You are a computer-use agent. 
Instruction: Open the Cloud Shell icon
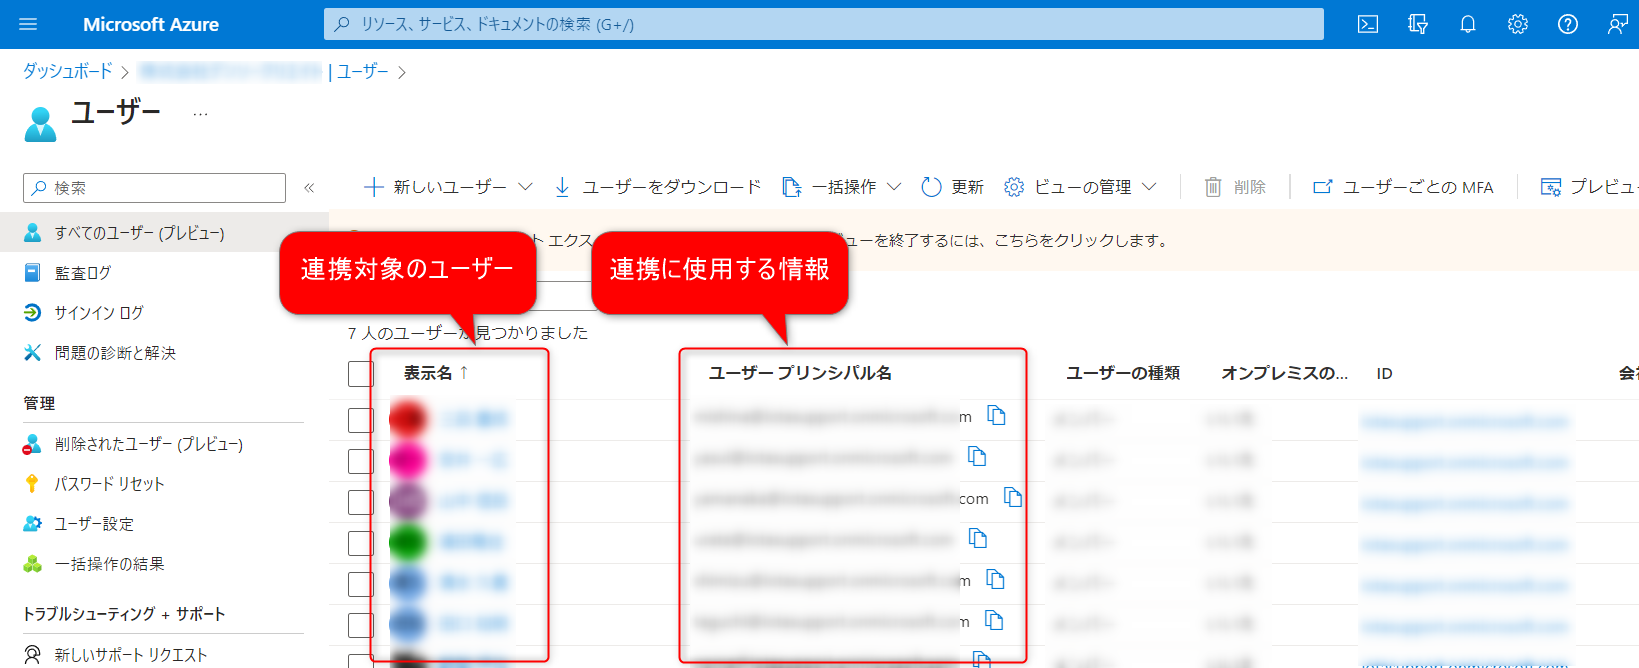(1367, 24)
